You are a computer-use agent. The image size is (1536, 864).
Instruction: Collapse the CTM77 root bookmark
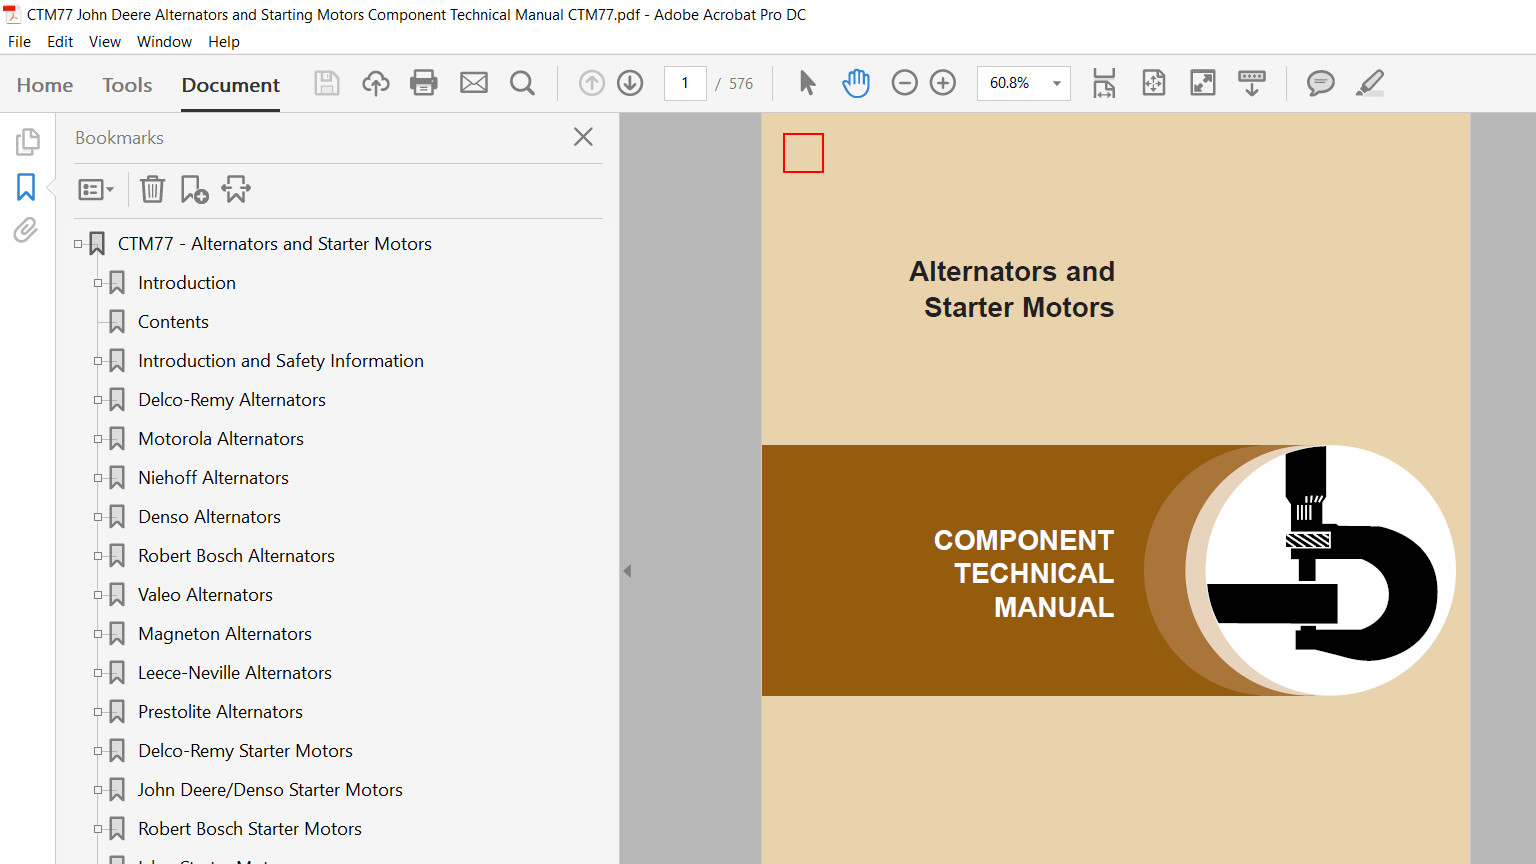pyautogui.click(x=78, y=244)
